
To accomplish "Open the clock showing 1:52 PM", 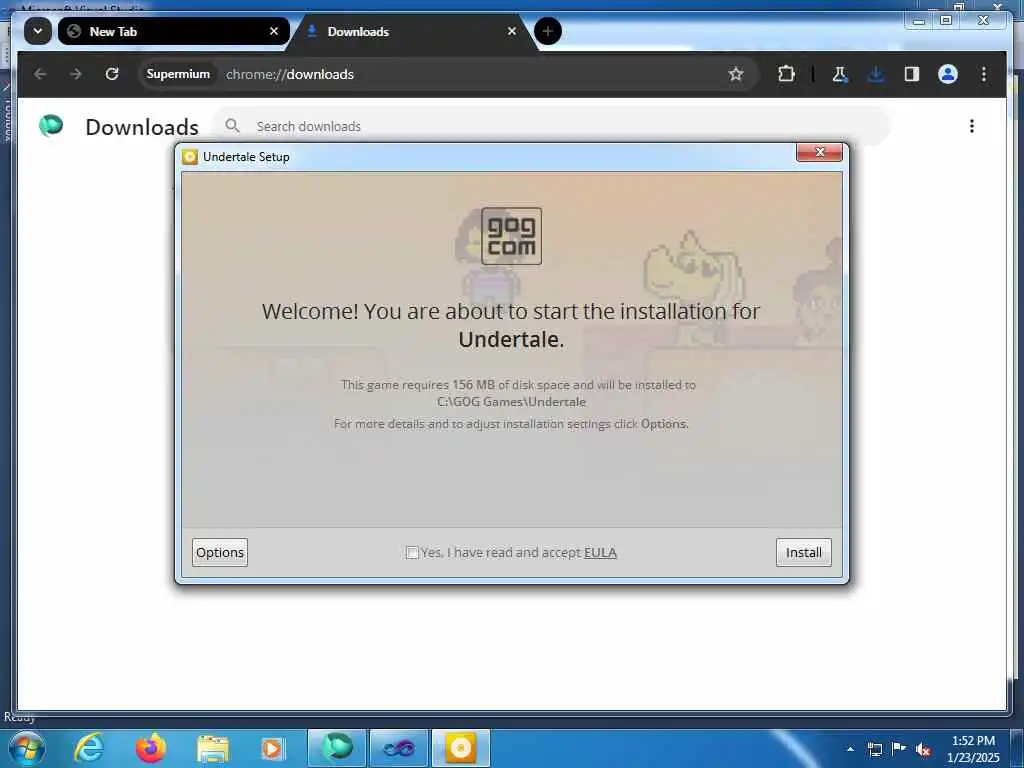I will click(973, 748).
